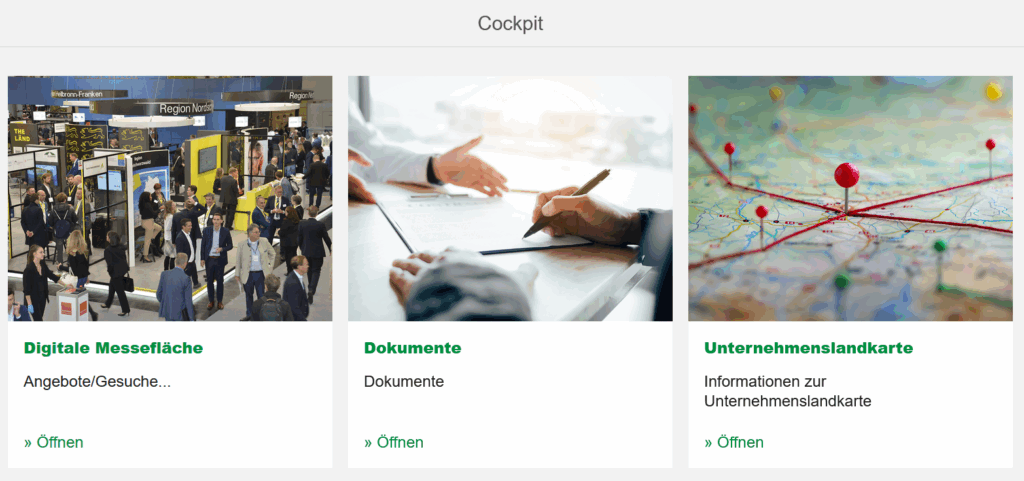Open the Digitale Messefläche heading

tap(113, 348)
